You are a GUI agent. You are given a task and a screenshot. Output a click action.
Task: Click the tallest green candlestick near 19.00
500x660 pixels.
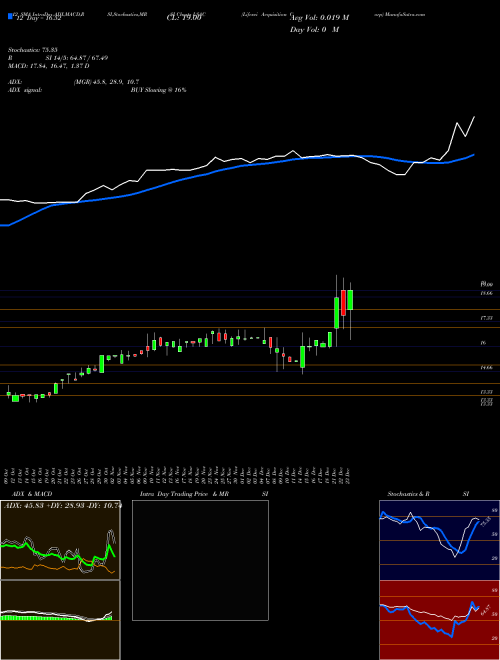click(x=337, y=313)
